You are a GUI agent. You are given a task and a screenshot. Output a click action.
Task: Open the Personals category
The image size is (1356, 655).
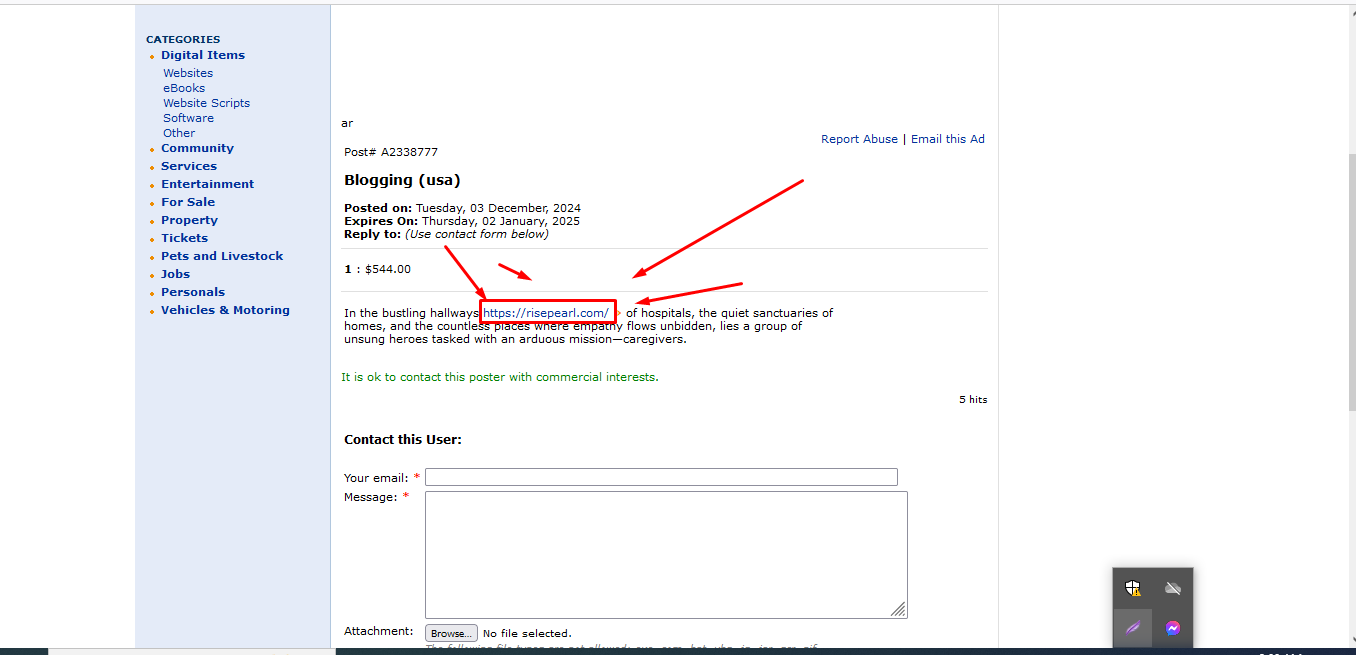193,292
